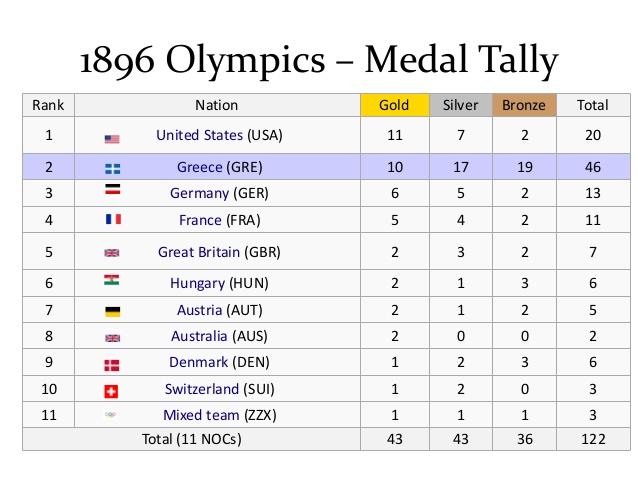This screenshot has width=638, height=479.
Task: Click the France flag icon
Action: point(112,219)
